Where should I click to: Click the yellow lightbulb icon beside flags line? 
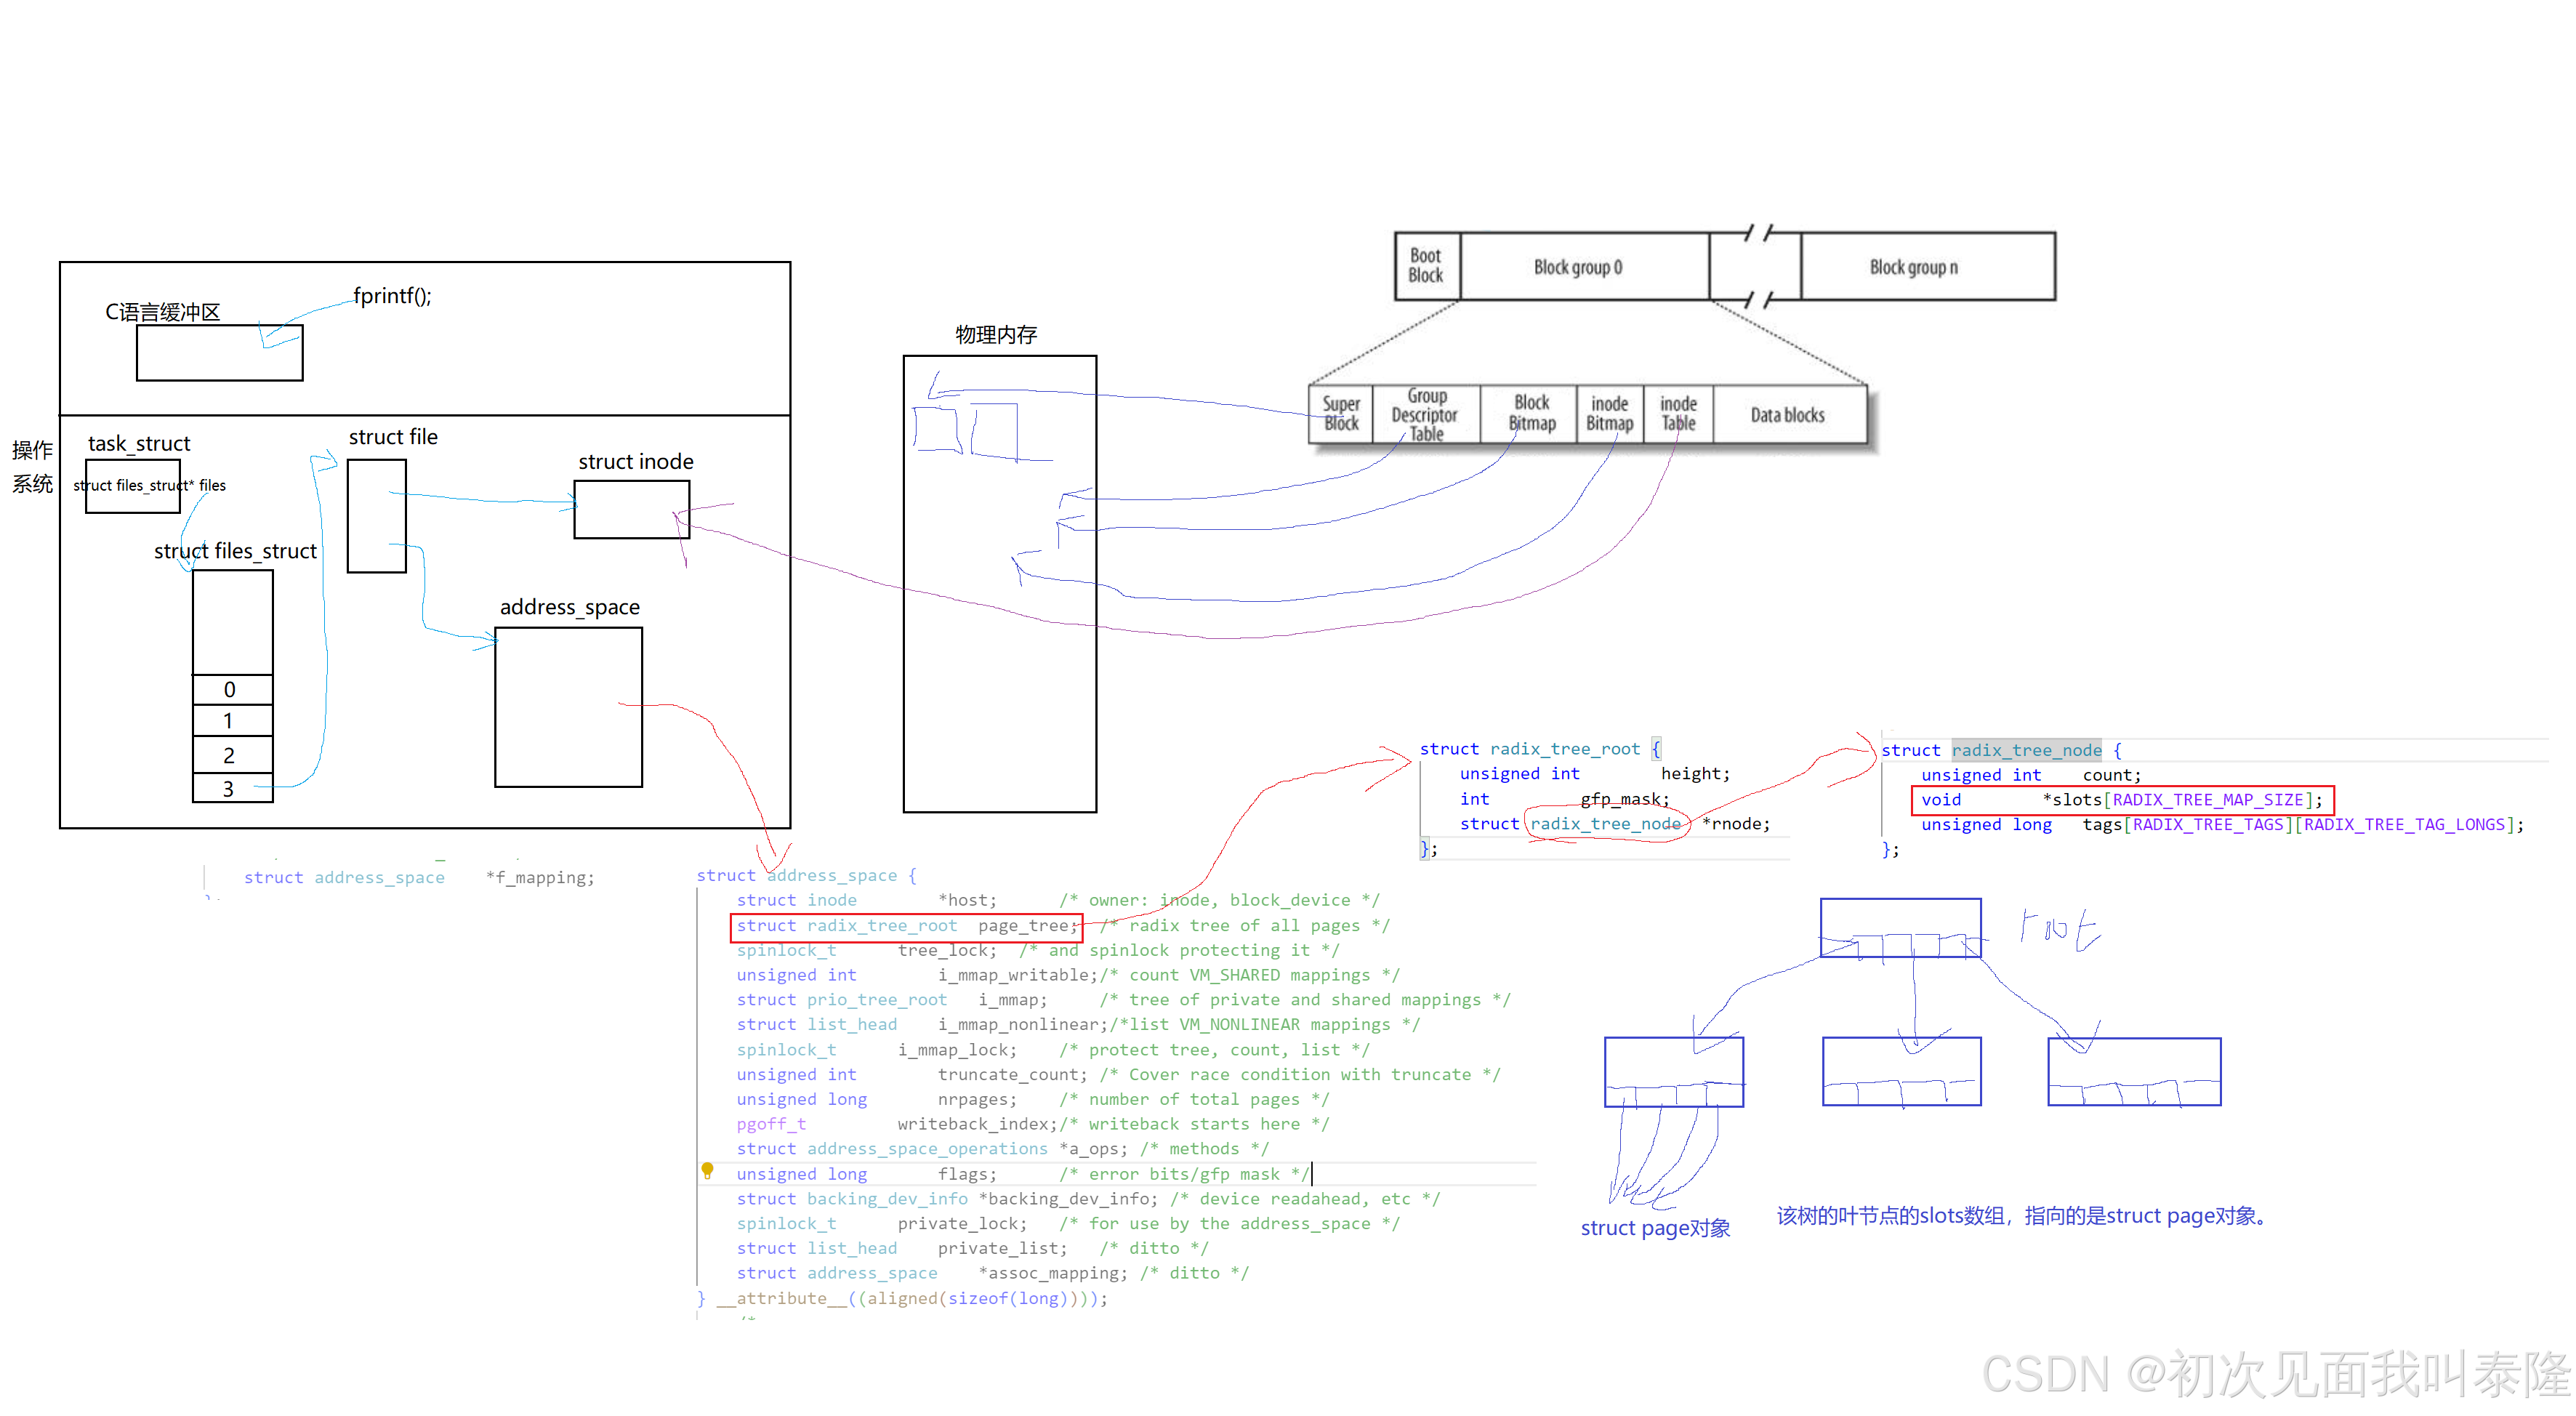707,1169
